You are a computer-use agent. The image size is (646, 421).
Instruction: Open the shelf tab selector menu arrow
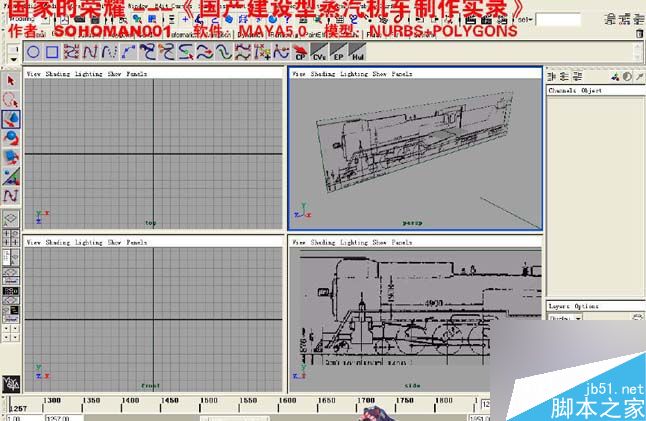14,59
